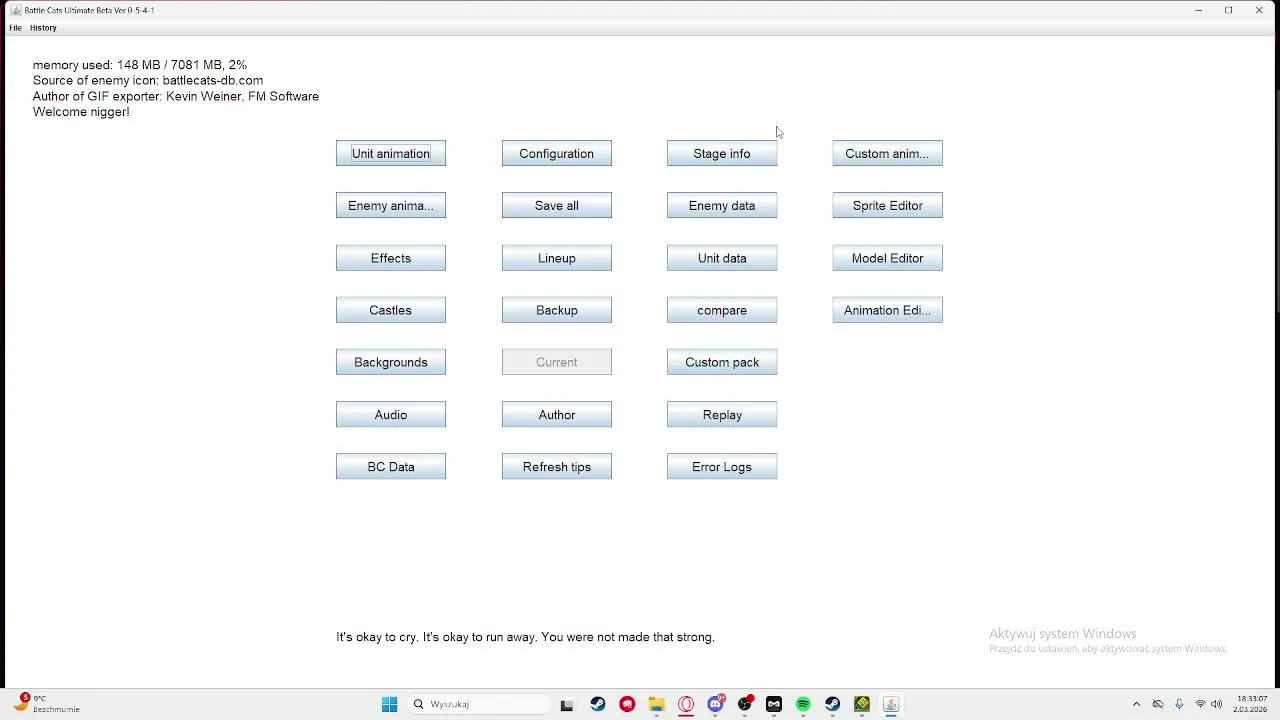
Task: Show hidden system tray icons
Action: [1136, 704]
